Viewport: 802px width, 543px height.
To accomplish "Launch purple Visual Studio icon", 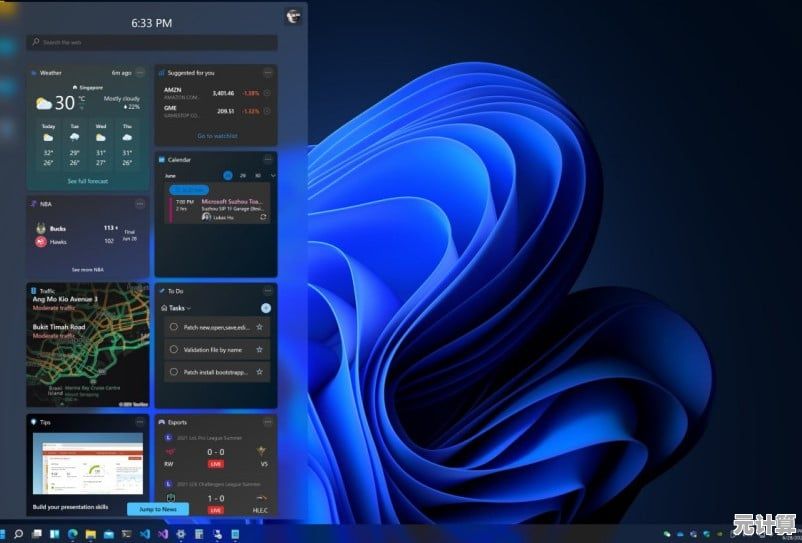I will point(163,534).
